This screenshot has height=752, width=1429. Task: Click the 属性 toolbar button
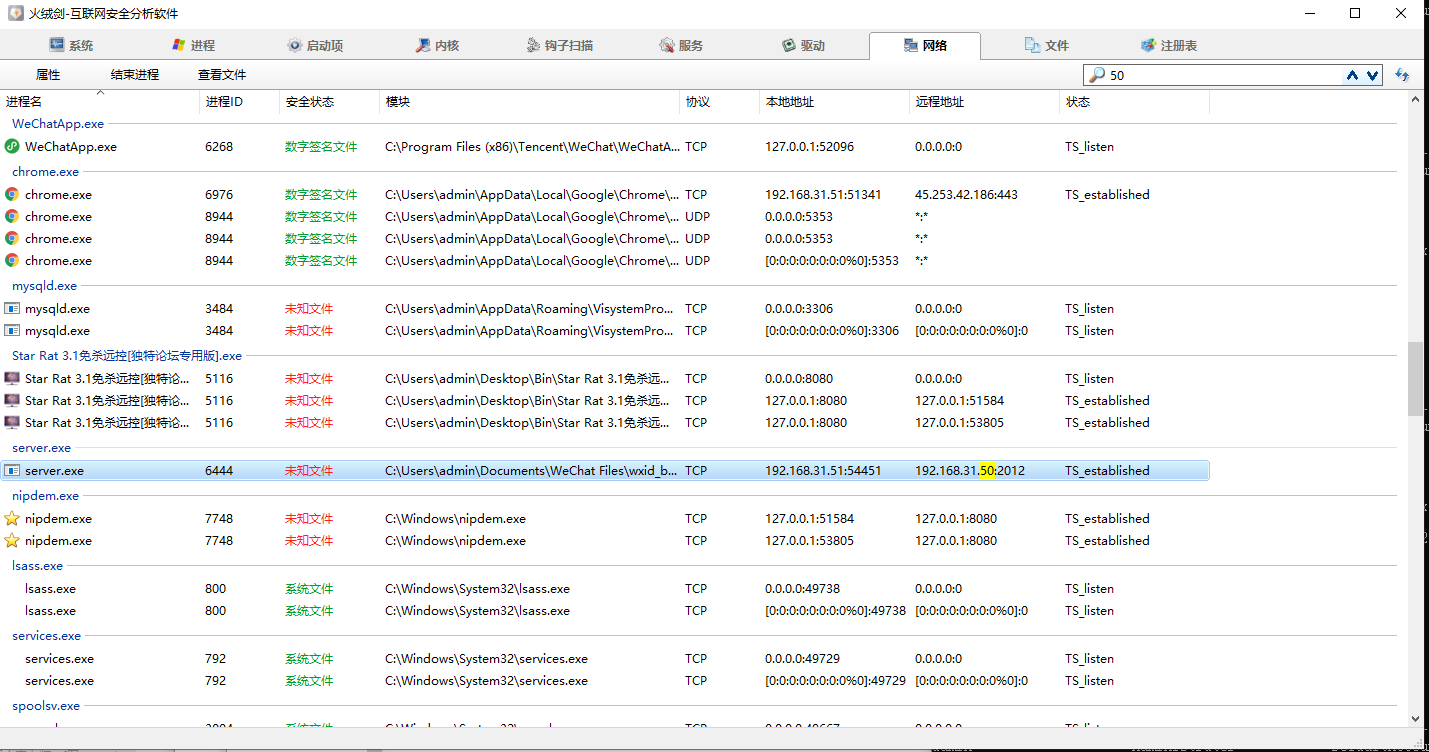[x=48, y=75]
